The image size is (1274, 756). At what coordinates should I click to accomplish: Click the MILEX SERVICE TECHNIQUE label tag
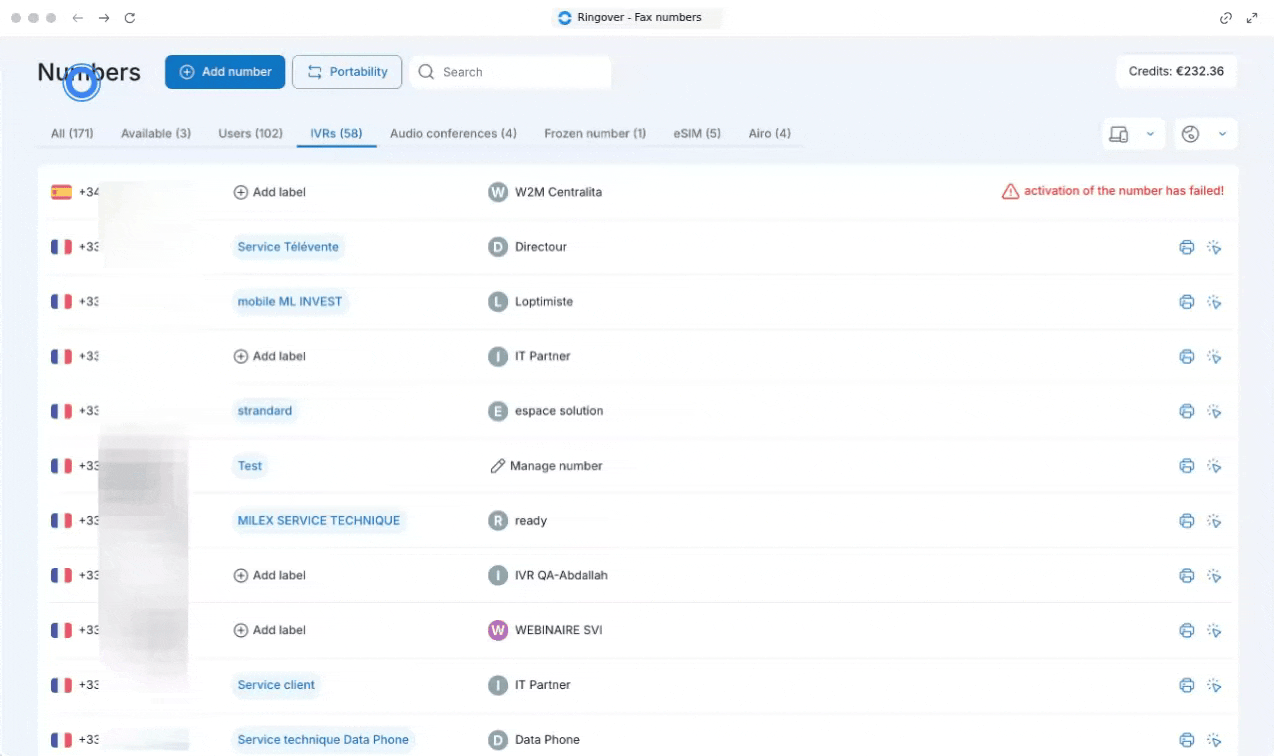(319, 521)
